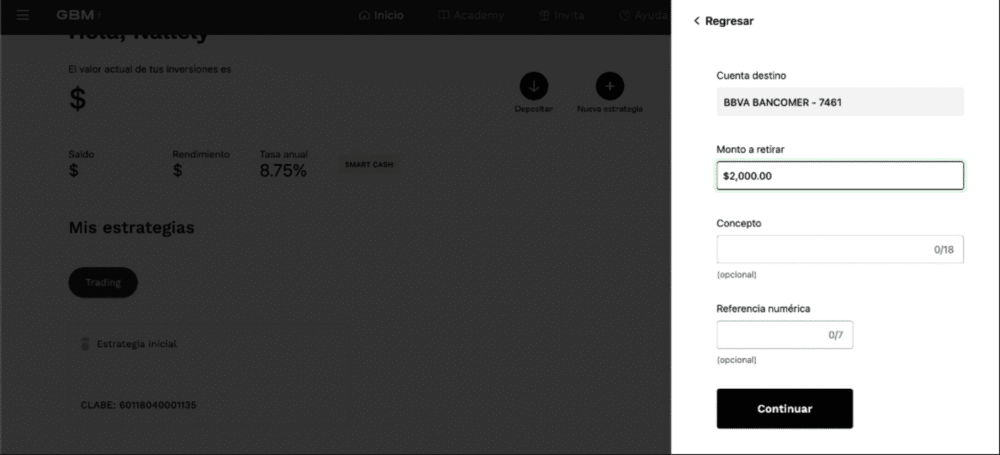
Task: Open the Cuenta destino BBVA Bancomer selector
Action: (840, 101)
